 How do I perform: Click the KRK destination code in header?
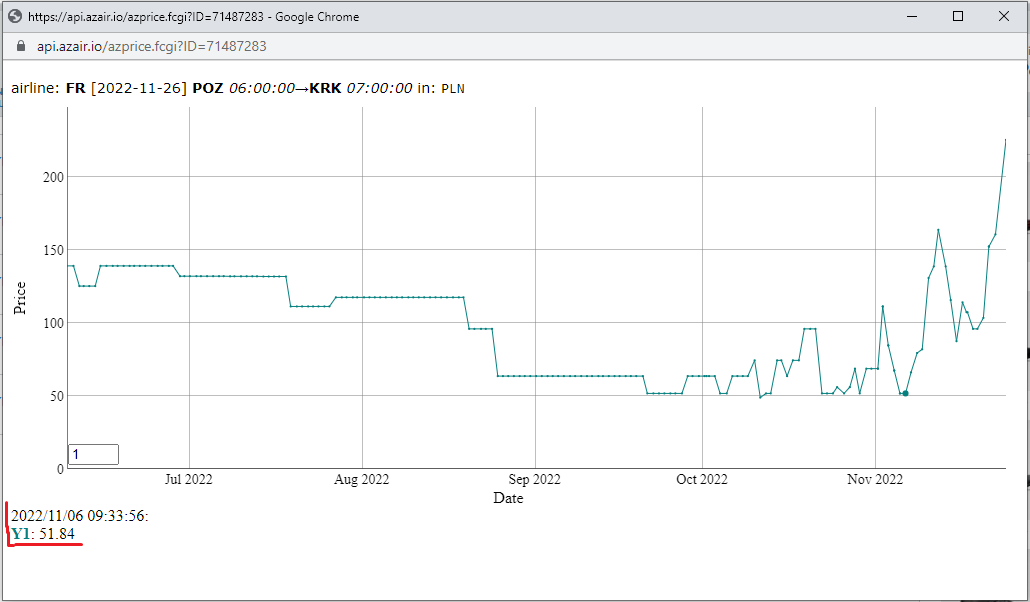click(325, 88)
